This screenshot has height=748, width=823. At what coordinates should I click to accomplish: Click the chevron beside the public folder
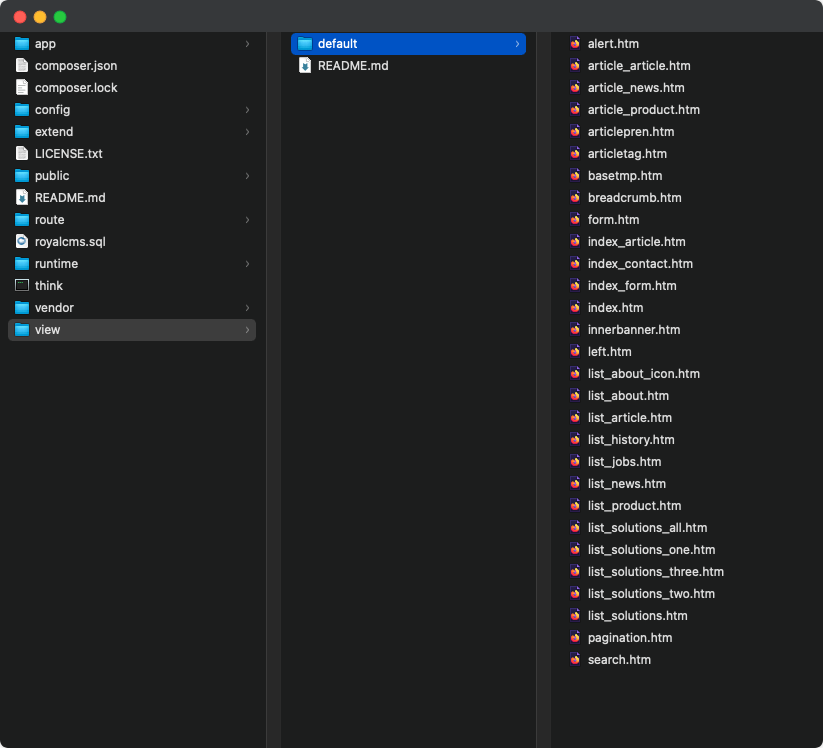pos(247,176)
